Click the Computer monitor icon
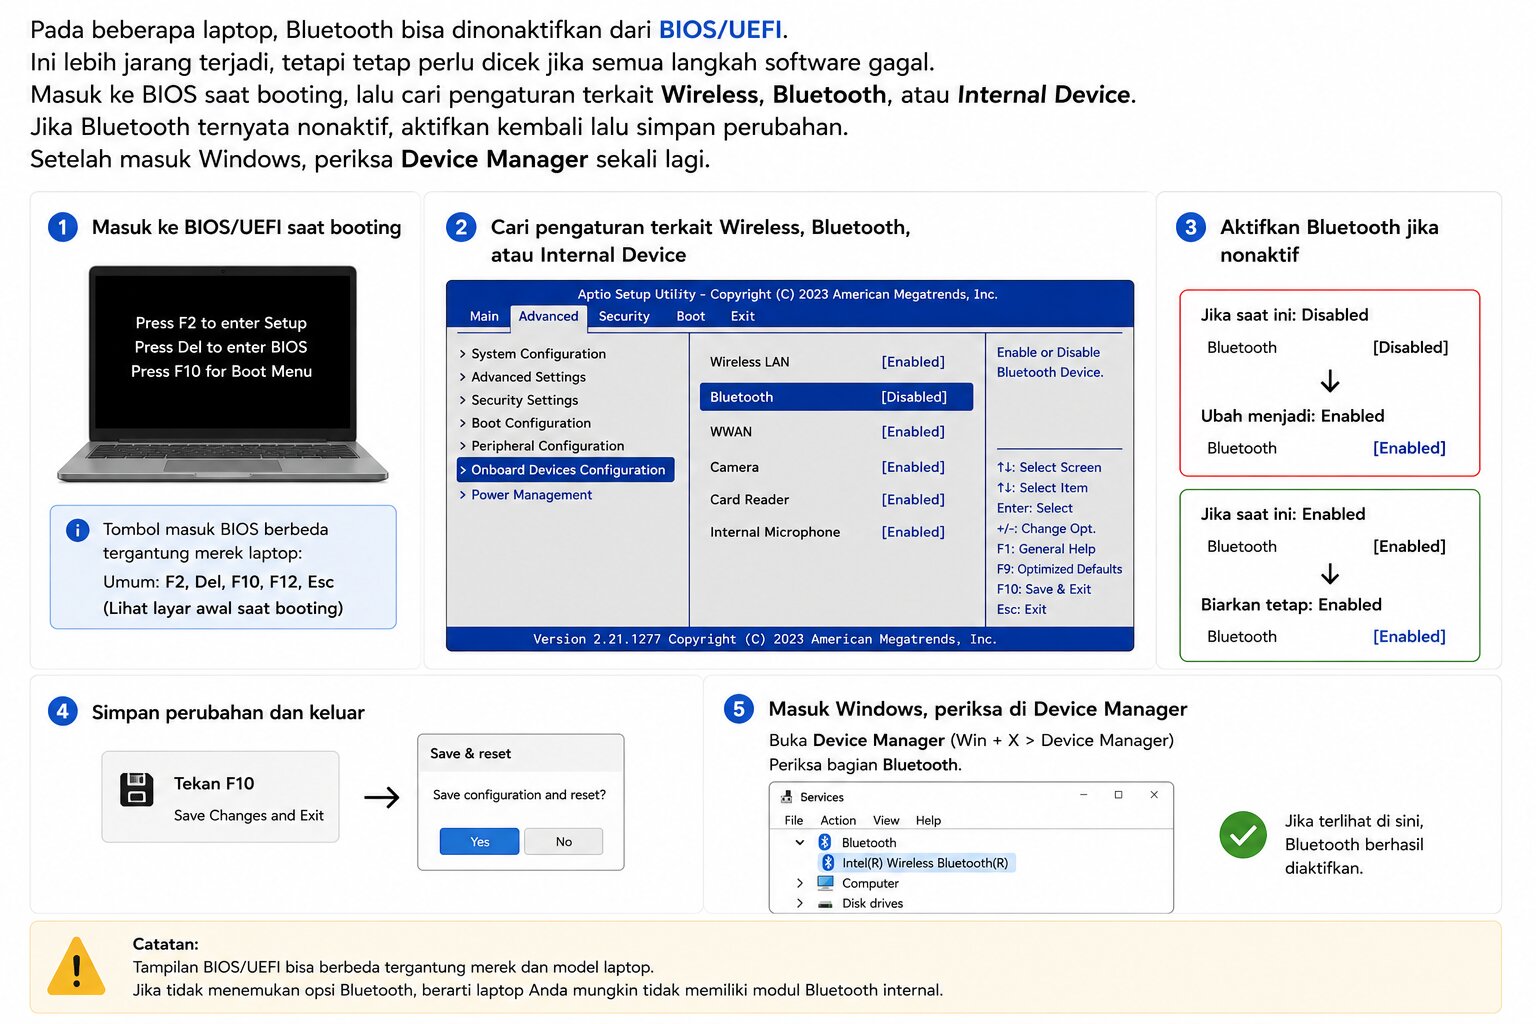Screen dimensions: 1536x1024 [x=826, y=883]
